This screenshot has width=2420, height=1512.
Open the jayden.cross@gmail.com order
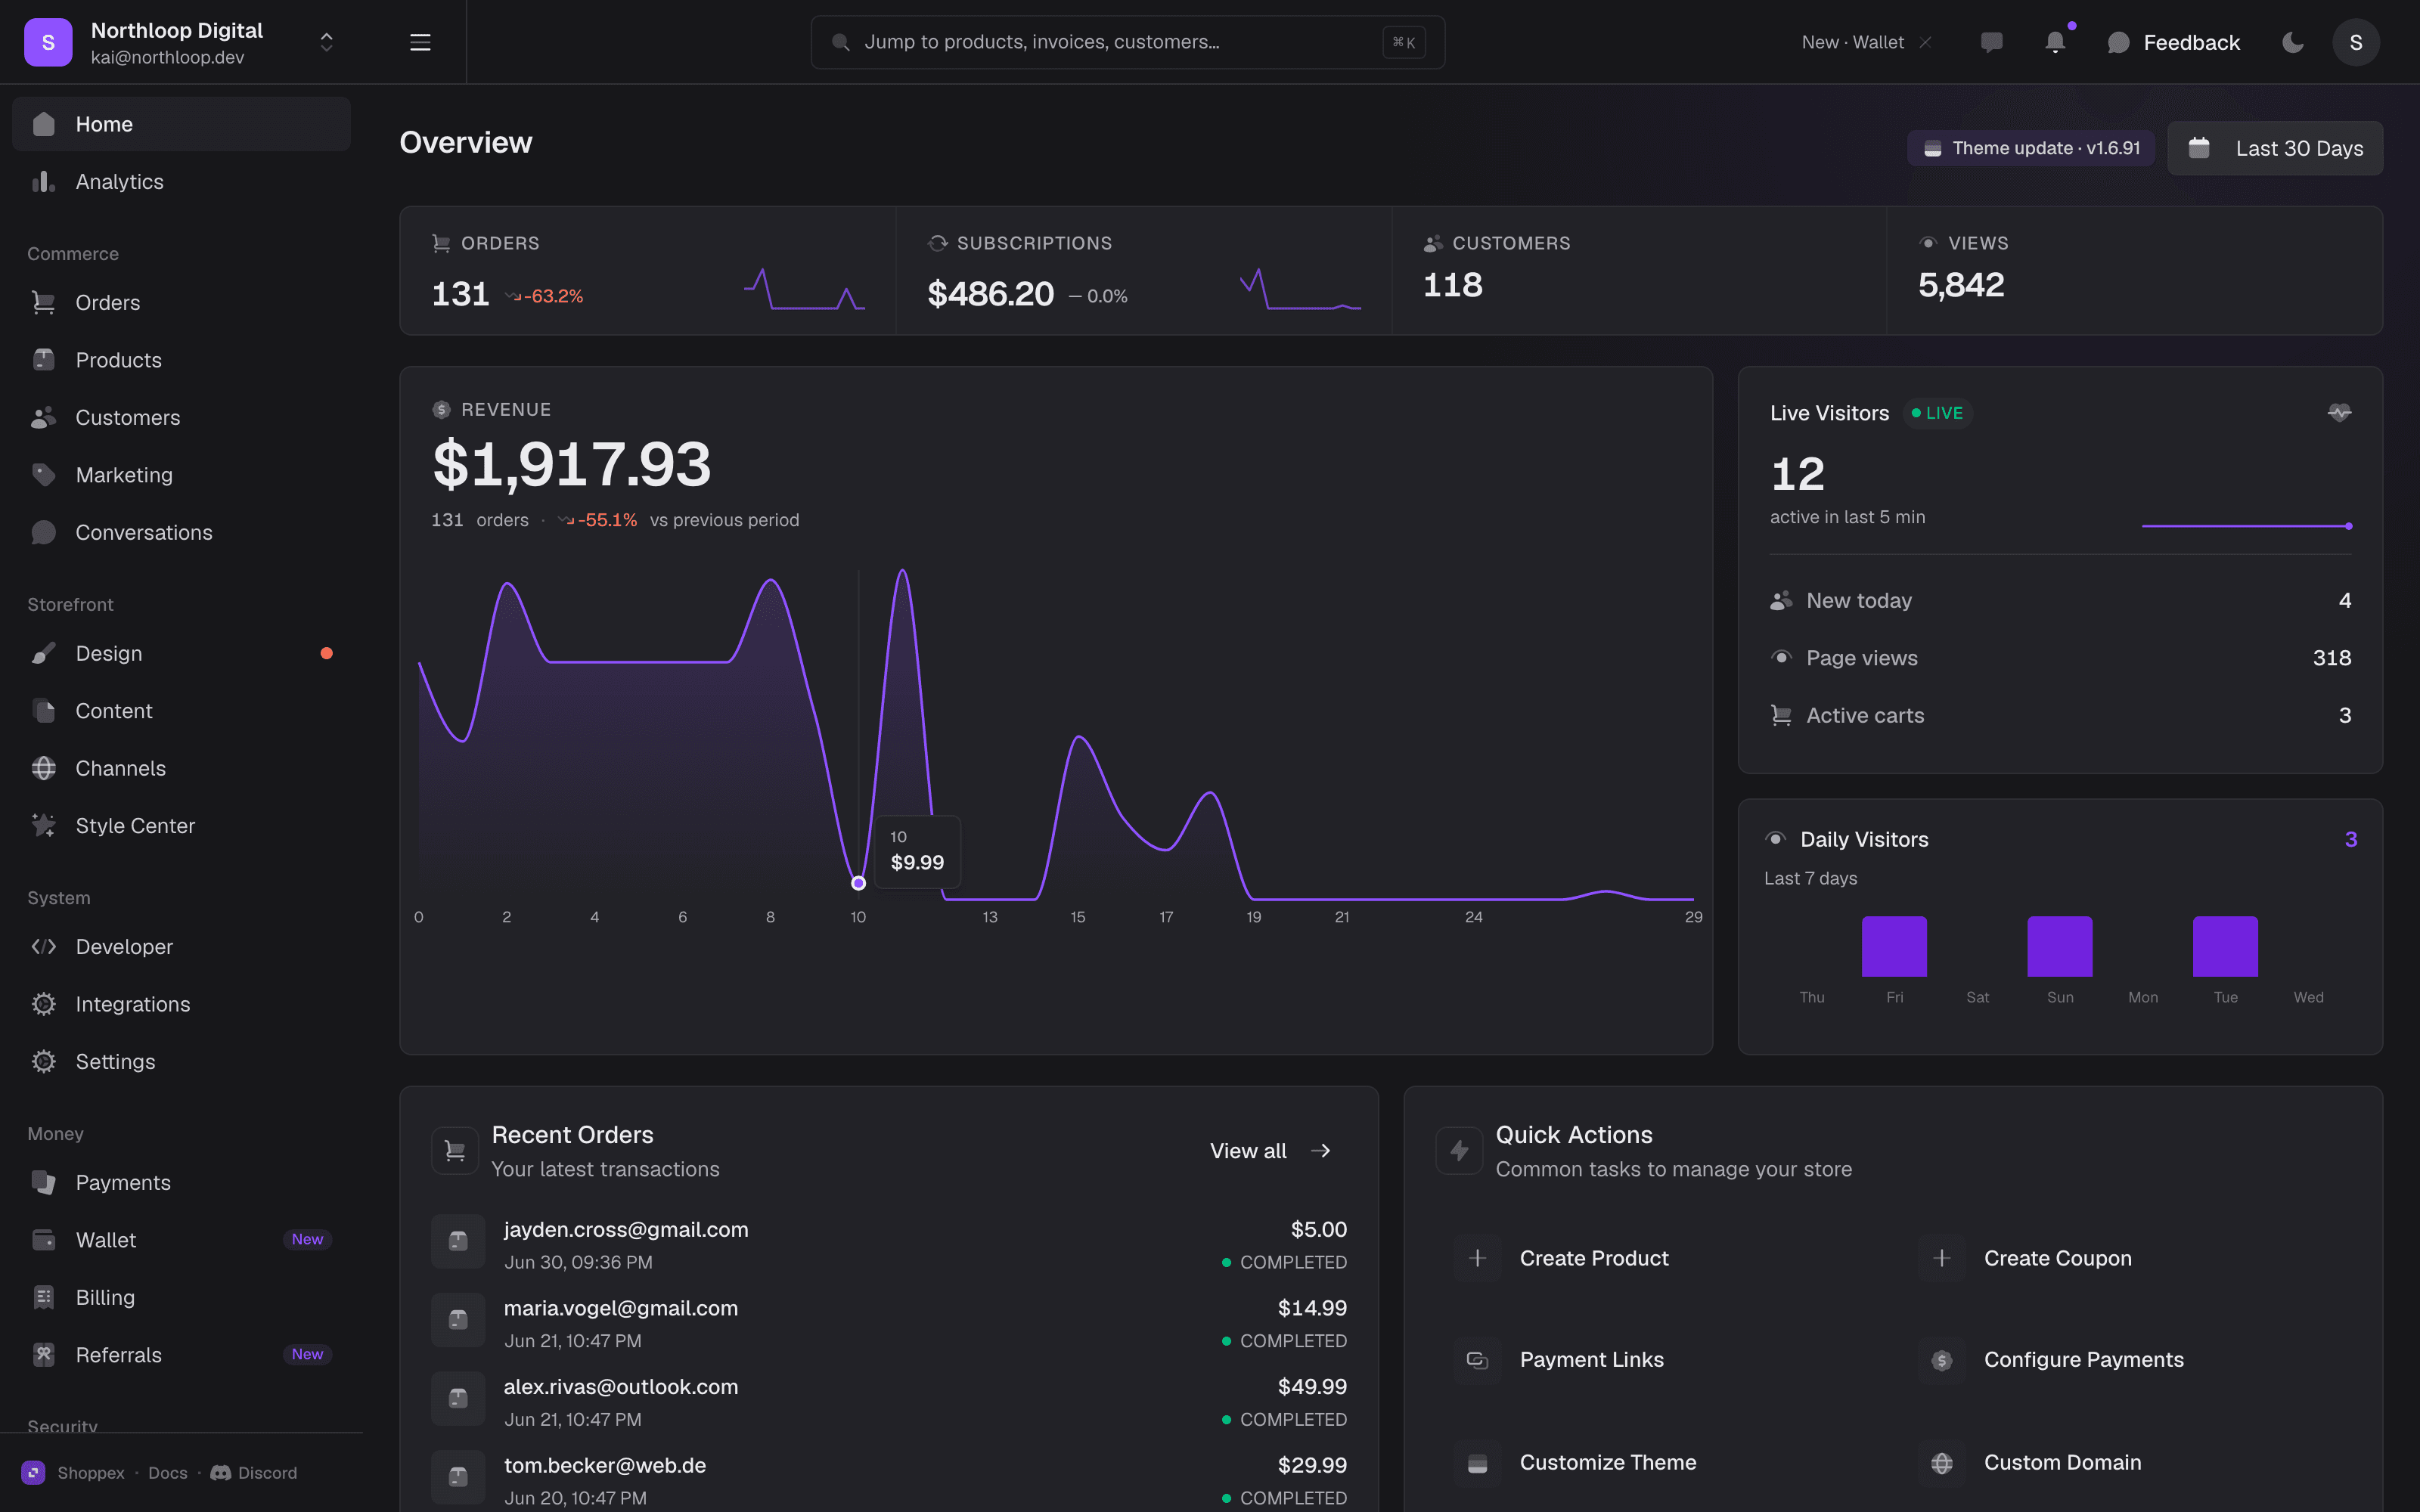[x=889, y=1244]
